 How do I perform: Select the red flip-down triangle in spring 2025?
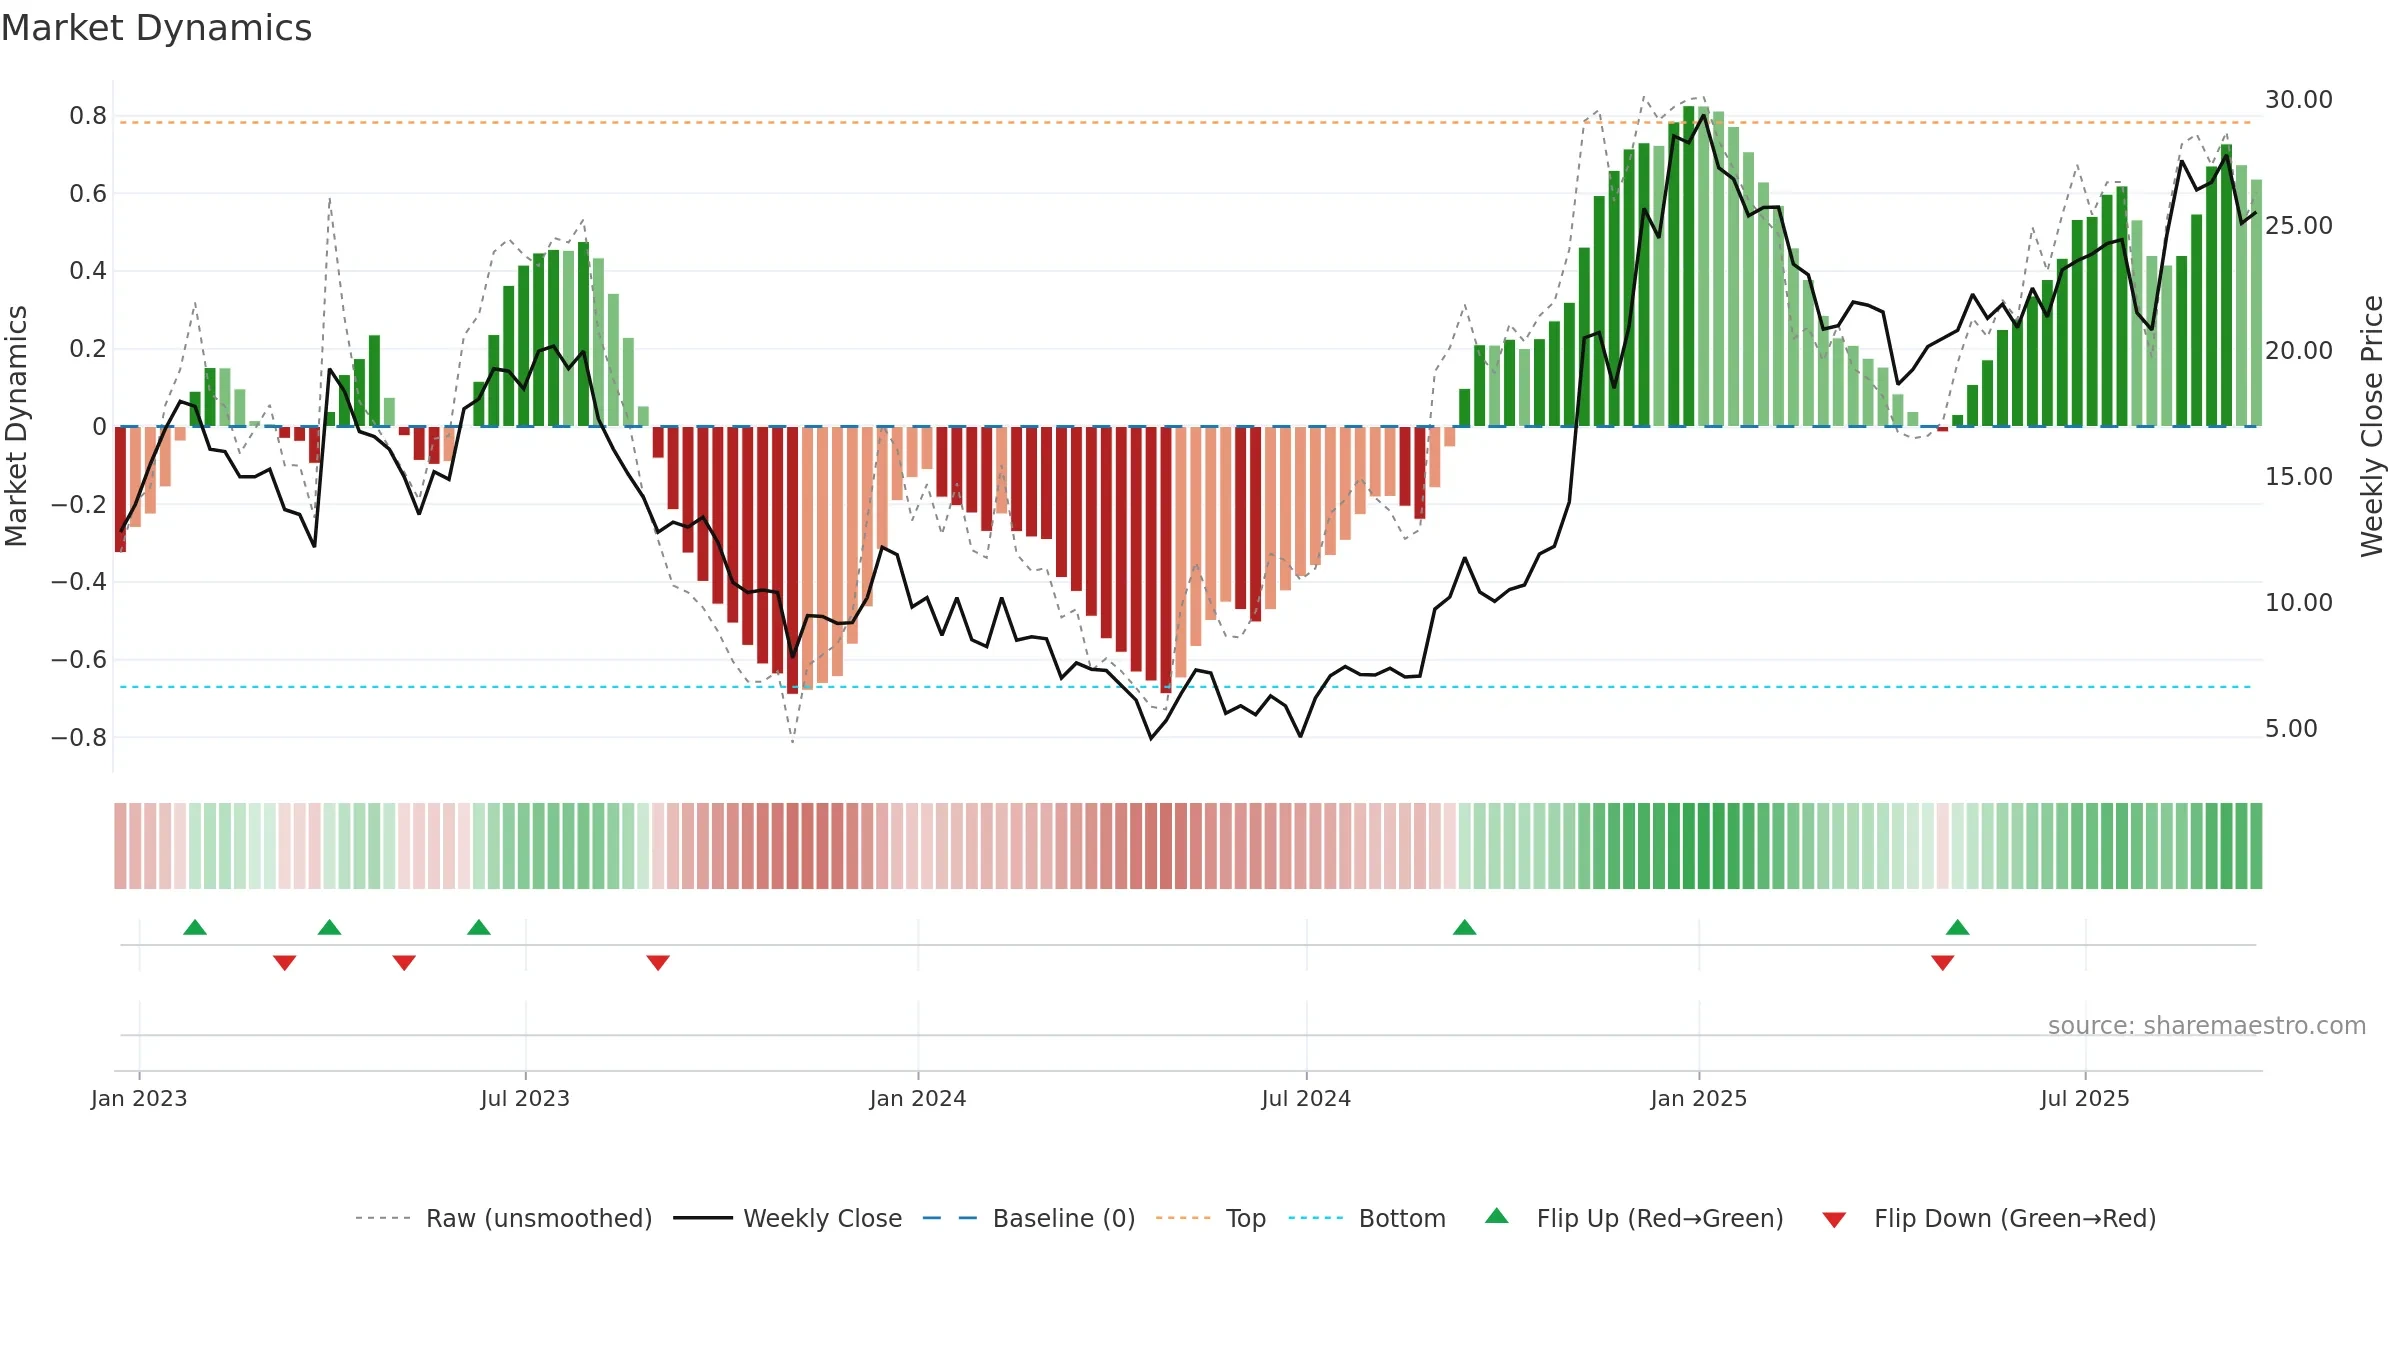[1942, 963]
